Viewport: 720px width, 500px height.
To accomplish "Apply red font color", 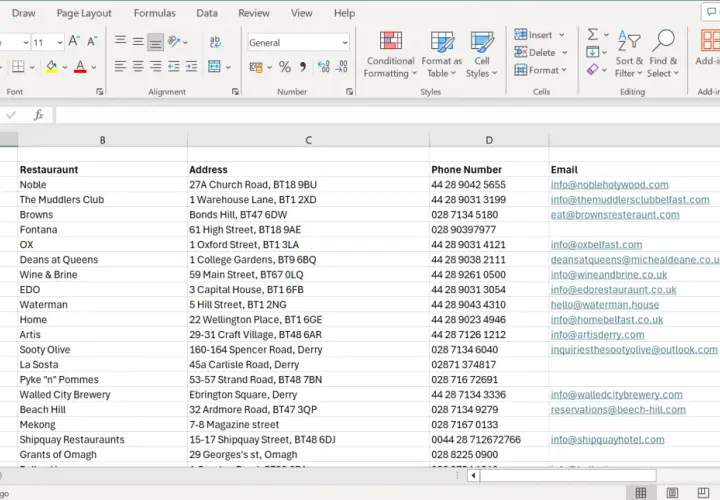I will point(80,67).
